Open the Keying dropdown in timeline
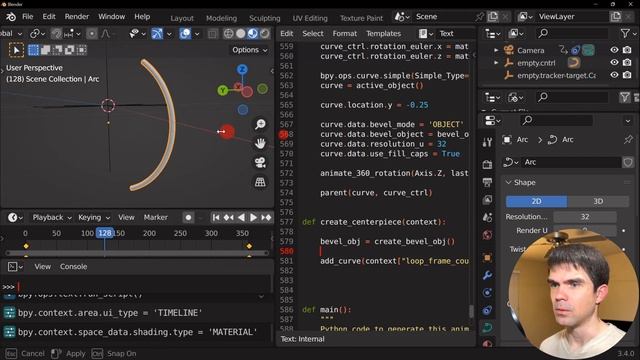640x360 pixels. 93,218
